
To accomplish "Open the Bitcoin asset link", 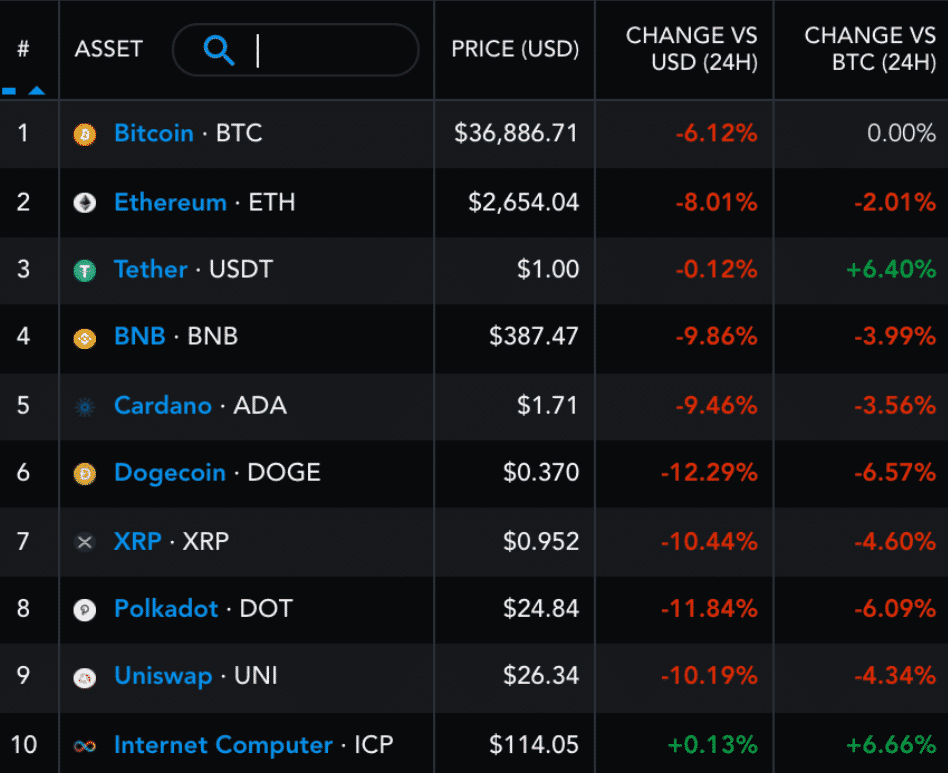I will tap(154, 133).
